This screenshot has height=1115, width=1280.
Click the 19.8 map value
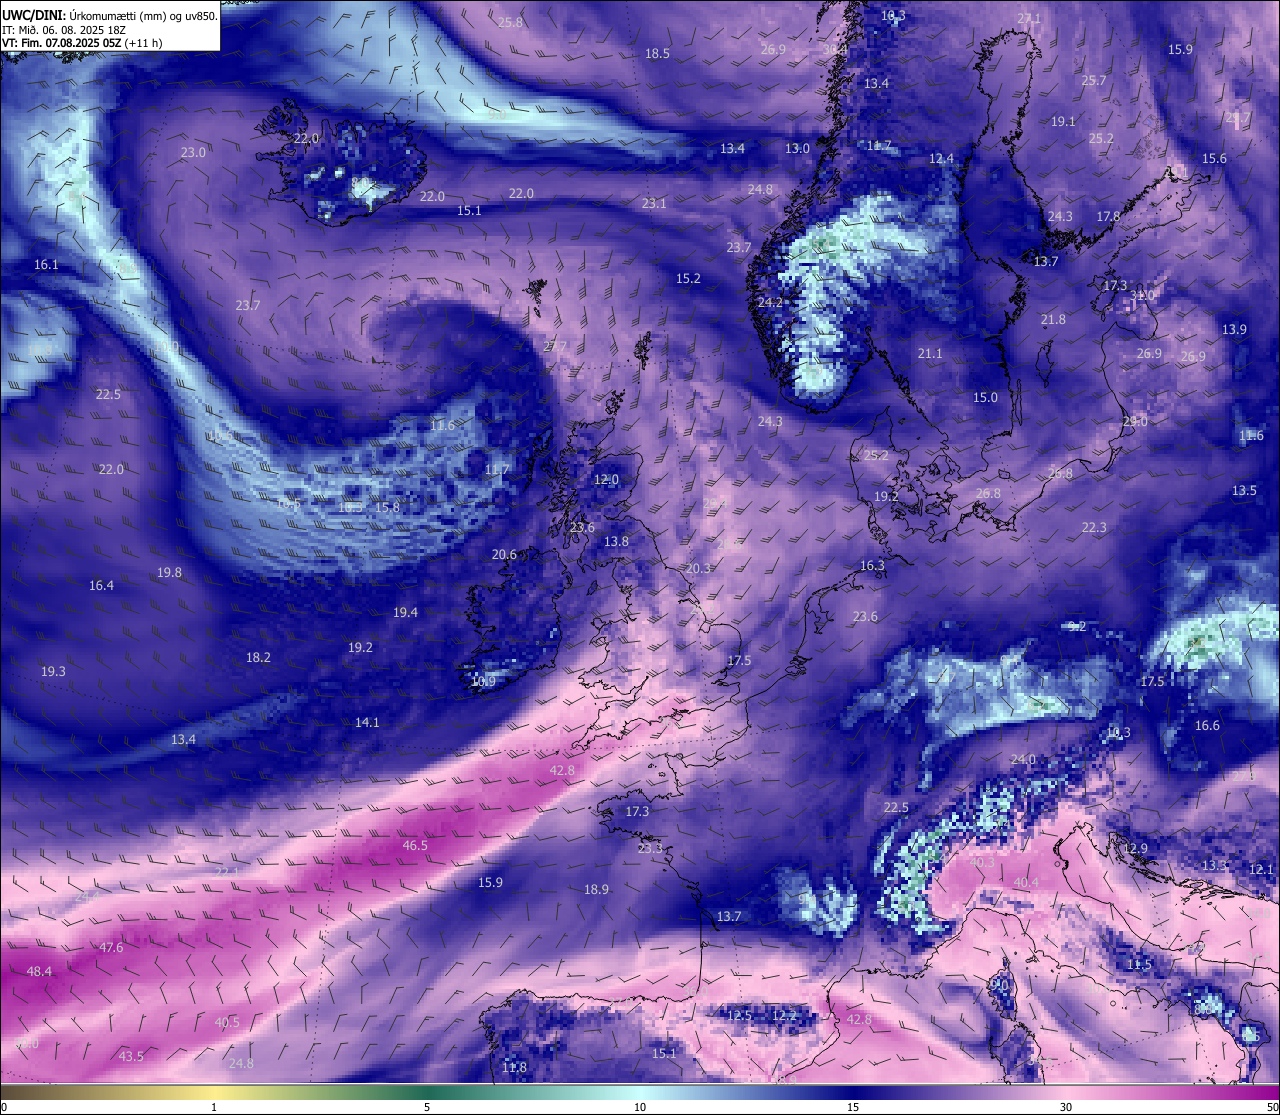click(169, 572)
